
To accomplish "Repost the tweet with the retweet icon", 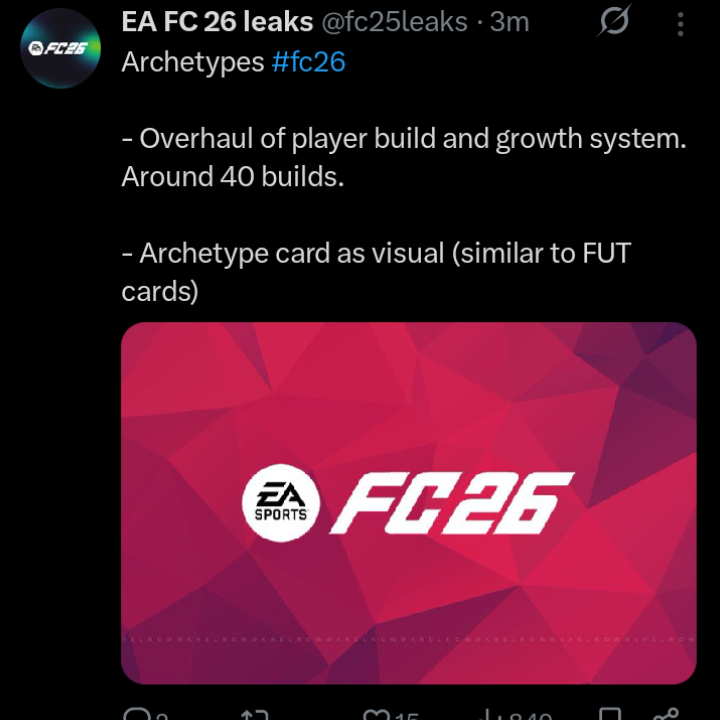I will [x=256, y=714].
